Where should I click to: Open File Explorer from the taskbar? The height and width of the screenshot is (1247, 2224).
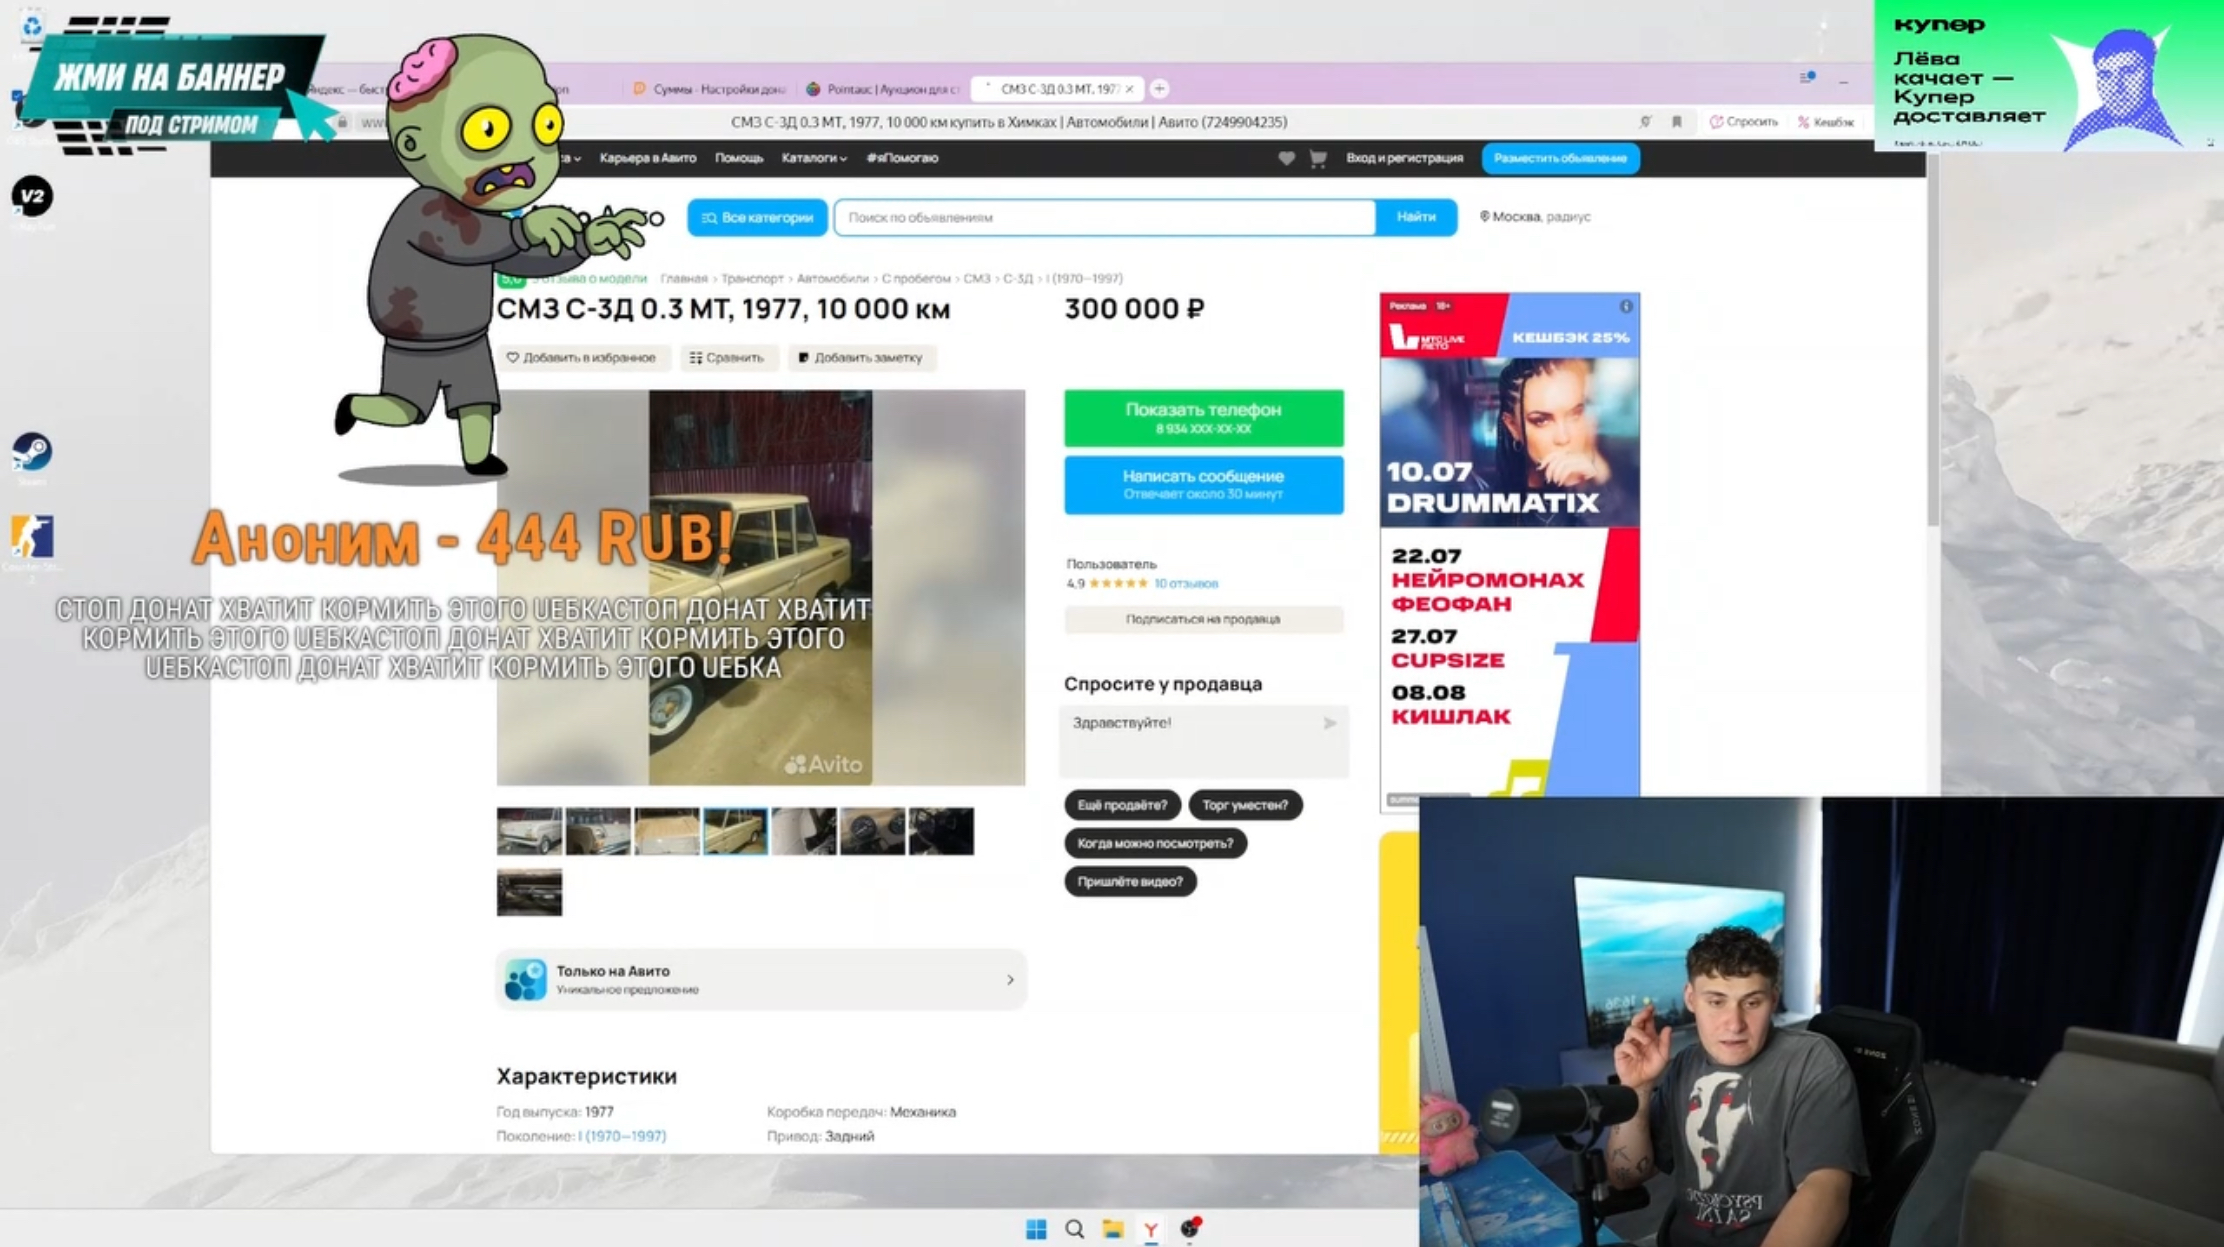pyautogui.click(x=1112, y=1229)
